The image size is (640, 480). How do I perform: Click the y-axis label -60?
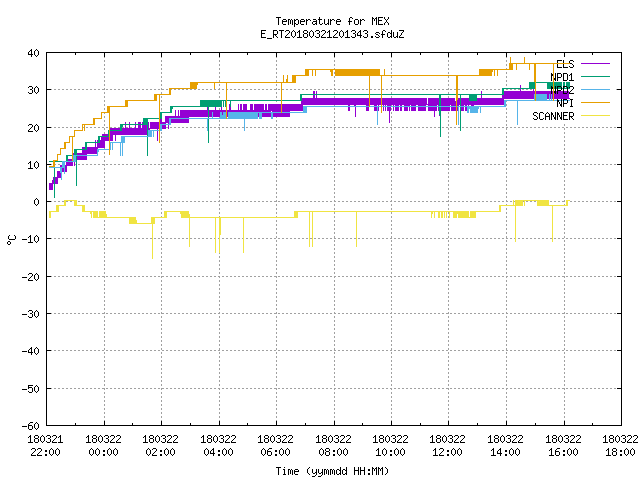click(x=31, y=426)
